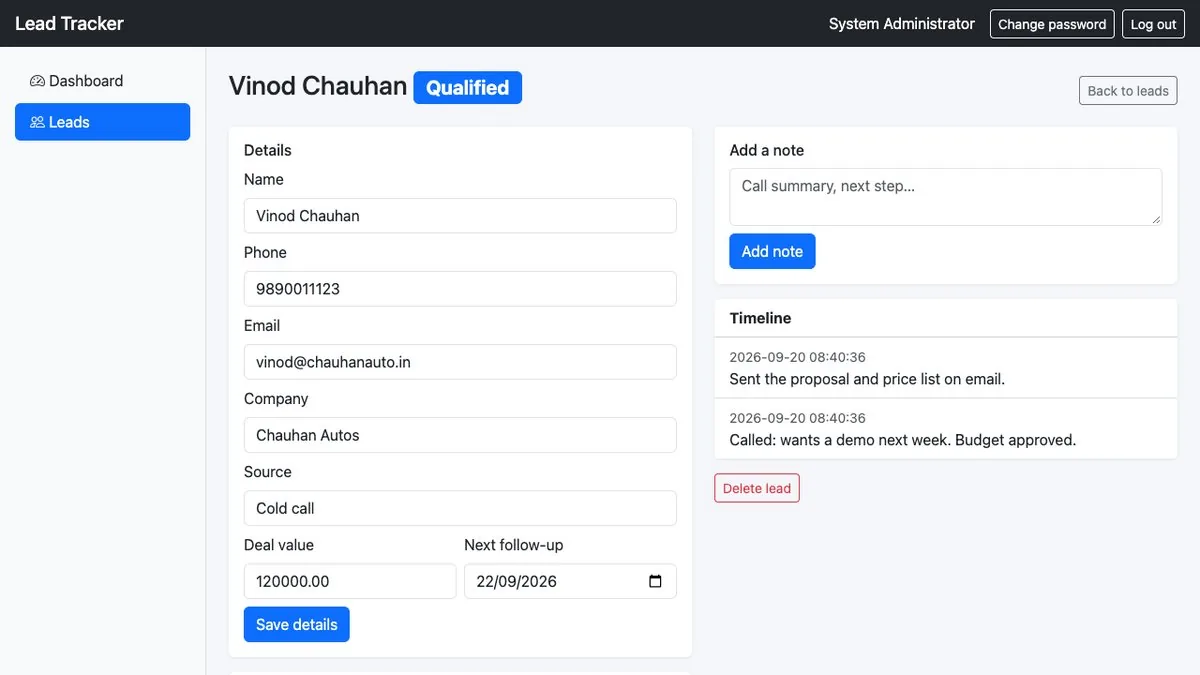Click the Source field label

coord(268,472)
